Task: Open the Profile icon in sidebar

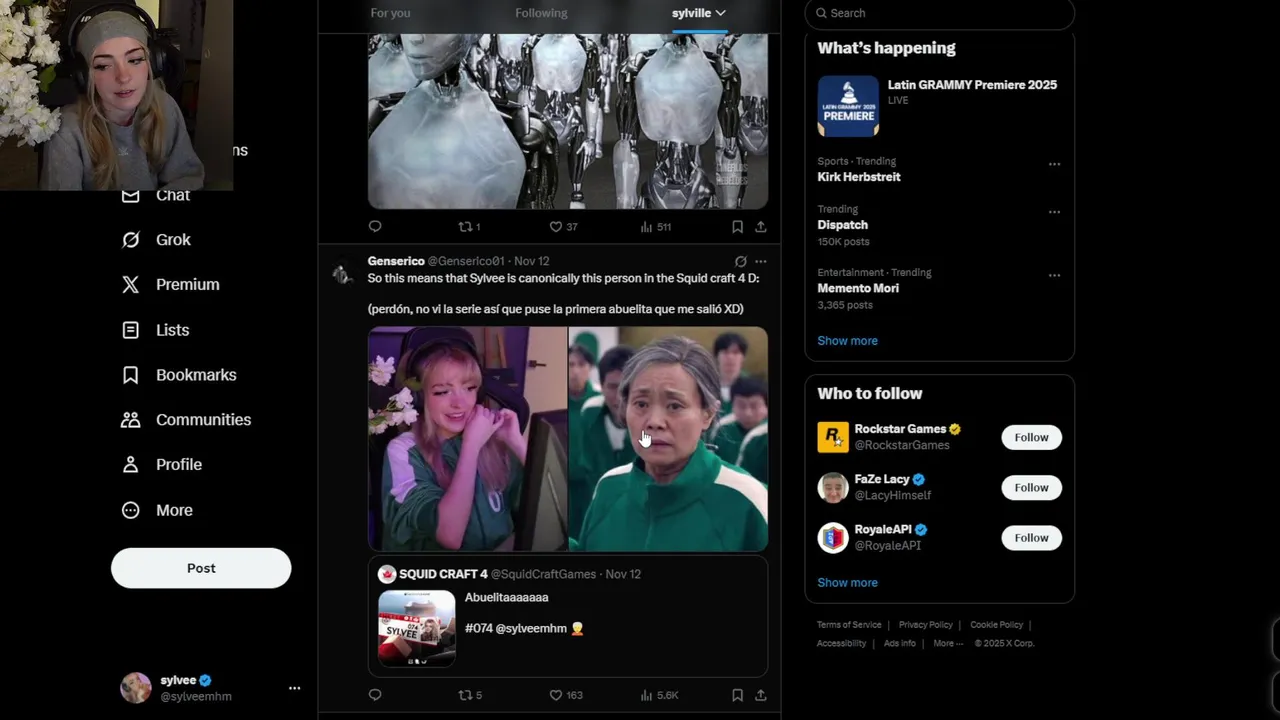Action: click(131, 465)
